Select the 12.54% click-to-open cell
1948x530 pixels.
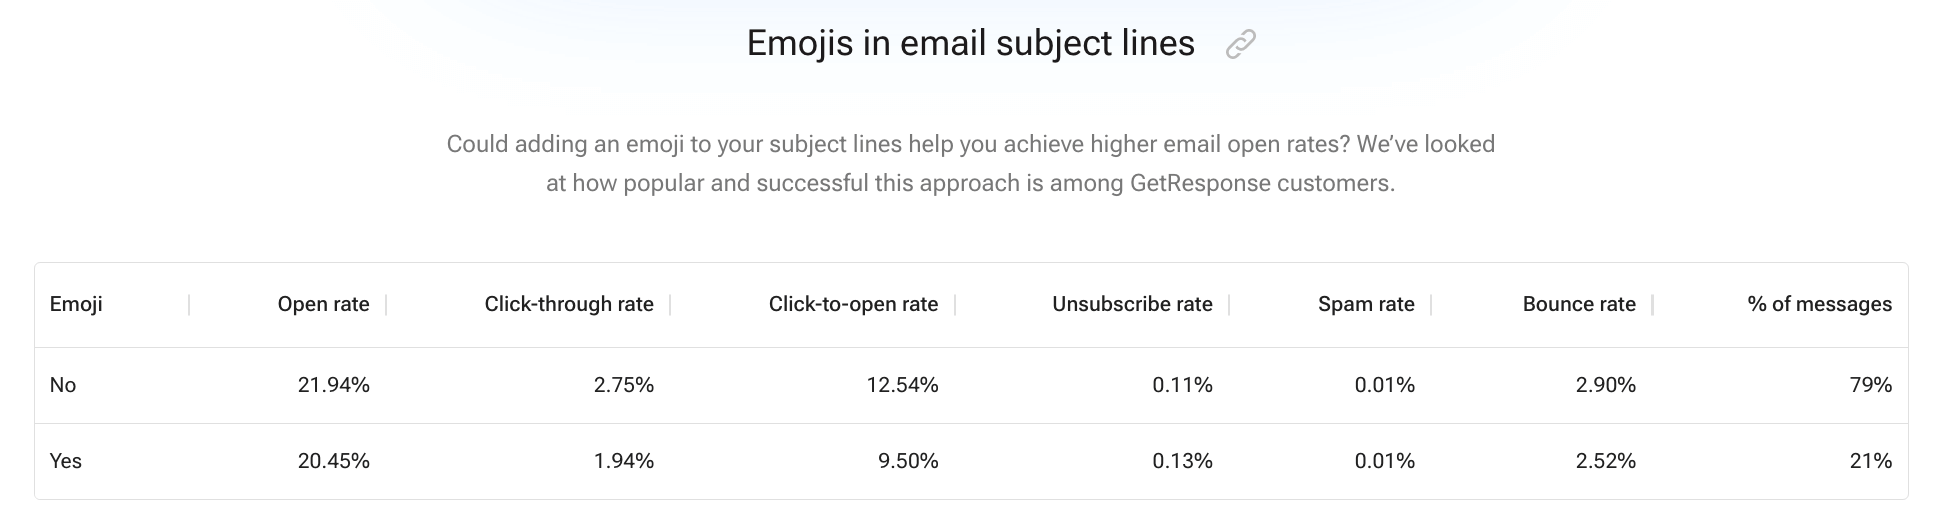click(x=902, y=385)
